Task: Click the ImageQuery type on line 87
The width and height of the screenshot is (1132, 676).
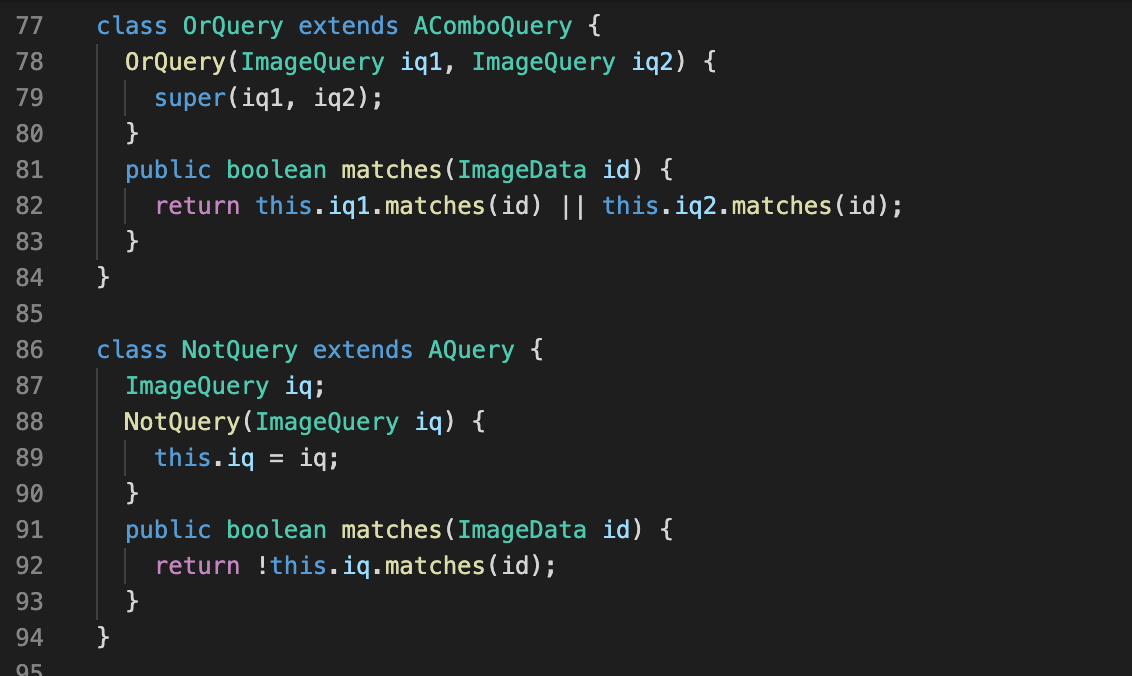Action: (197, 385)
